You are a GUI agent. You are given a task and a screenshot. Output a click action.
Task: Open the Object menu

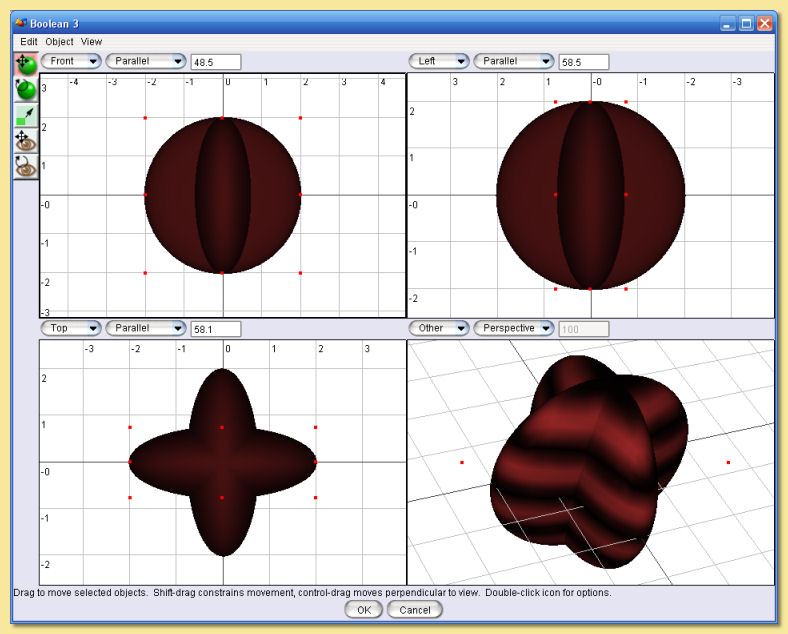tap(59, 42)
